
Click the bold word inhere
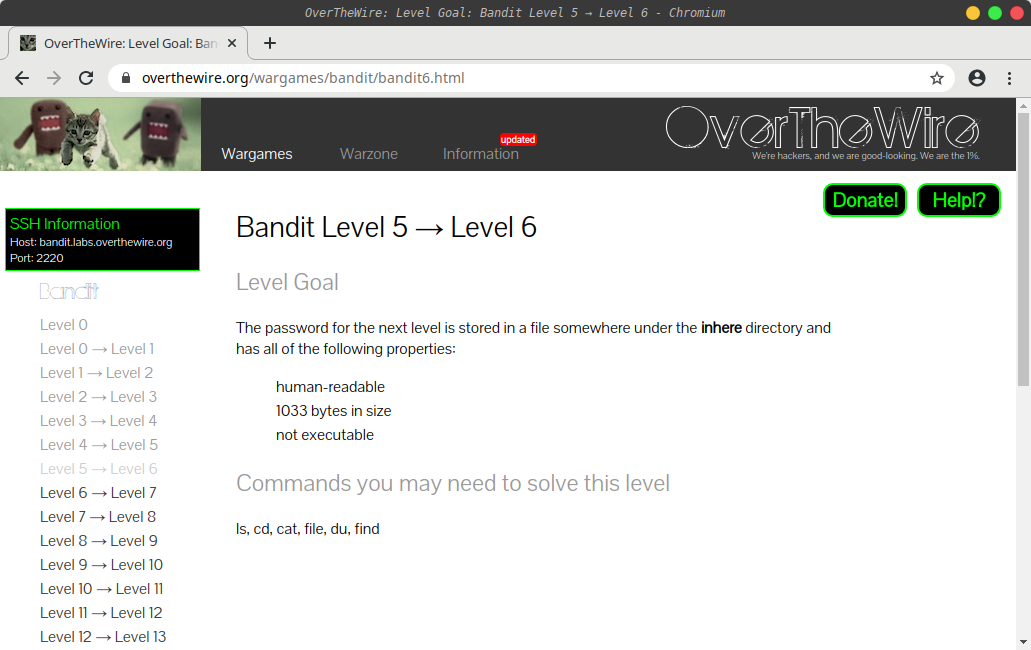coord(721,328)
